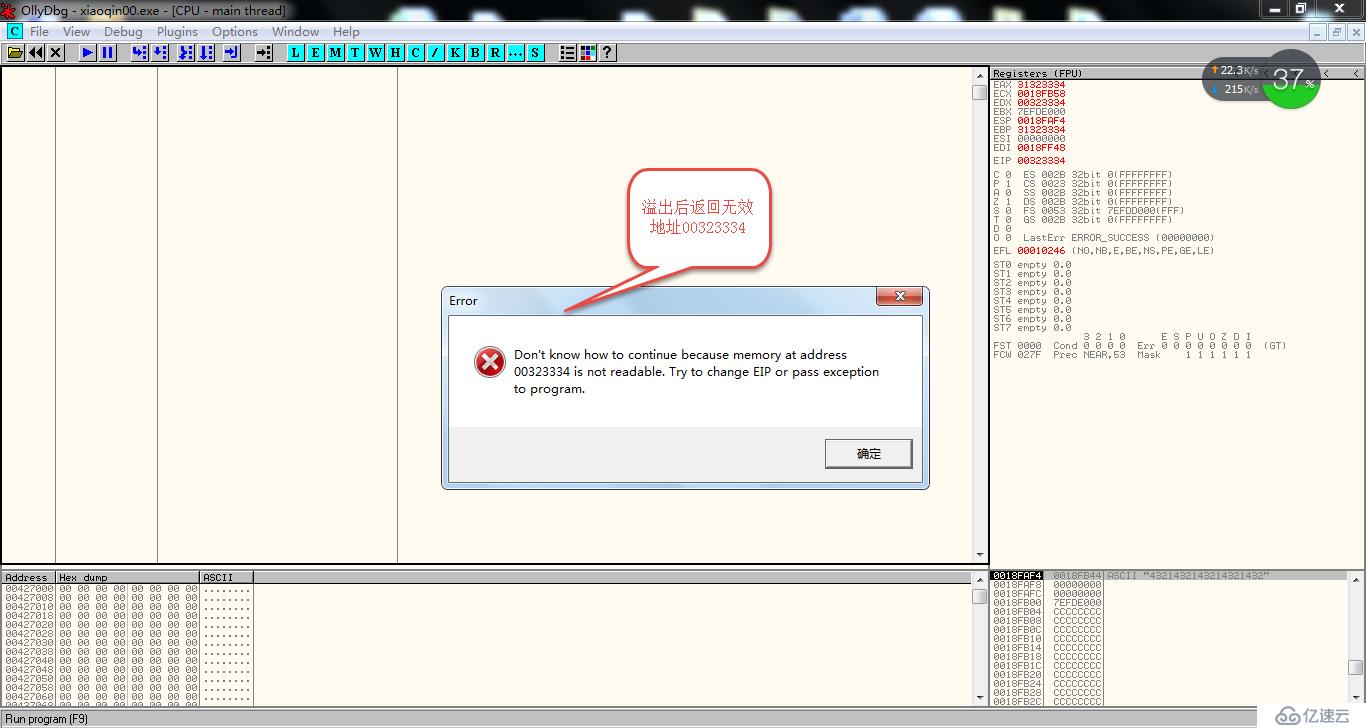Select the EFL value 00010246
This screenshot has height=728, width=1366.
(1041, 251)
